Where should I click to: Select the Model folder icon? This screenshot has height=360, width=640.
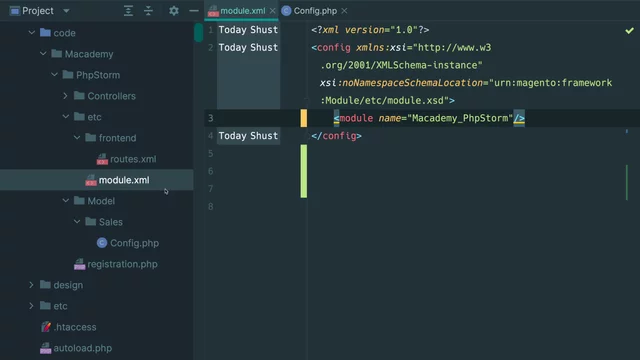[79, 200]
